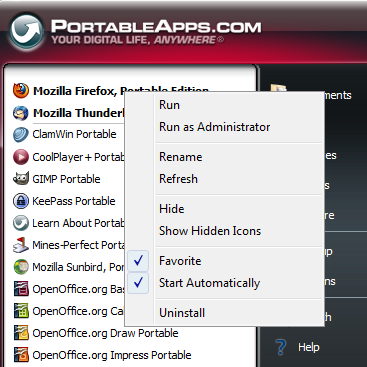This screenshot has height=367, width=367.
Task: Select the CoolPlayer+ Portable entry
Action: click(x=78, y=157)
